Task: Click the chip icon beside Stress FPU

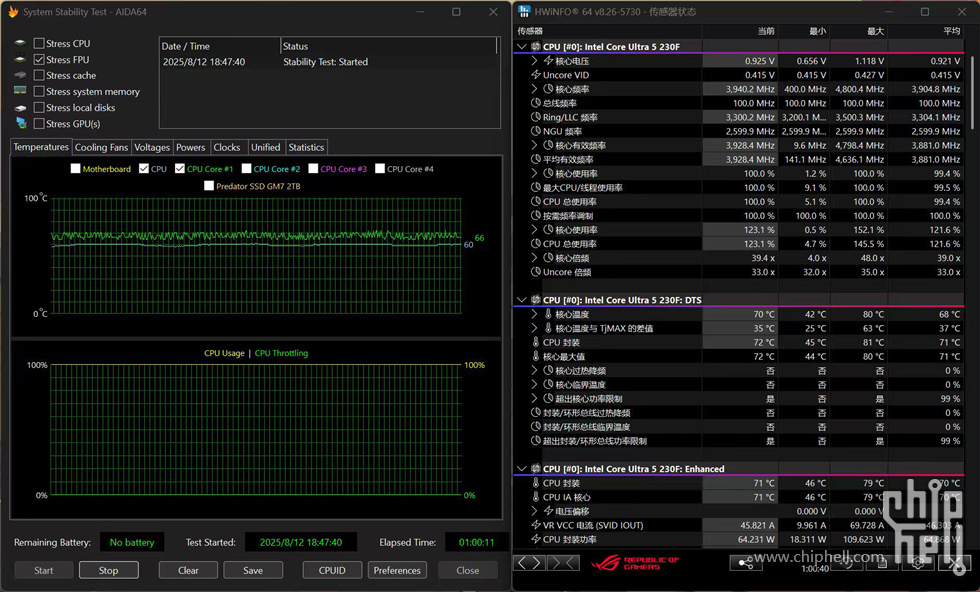Action: 21,59
